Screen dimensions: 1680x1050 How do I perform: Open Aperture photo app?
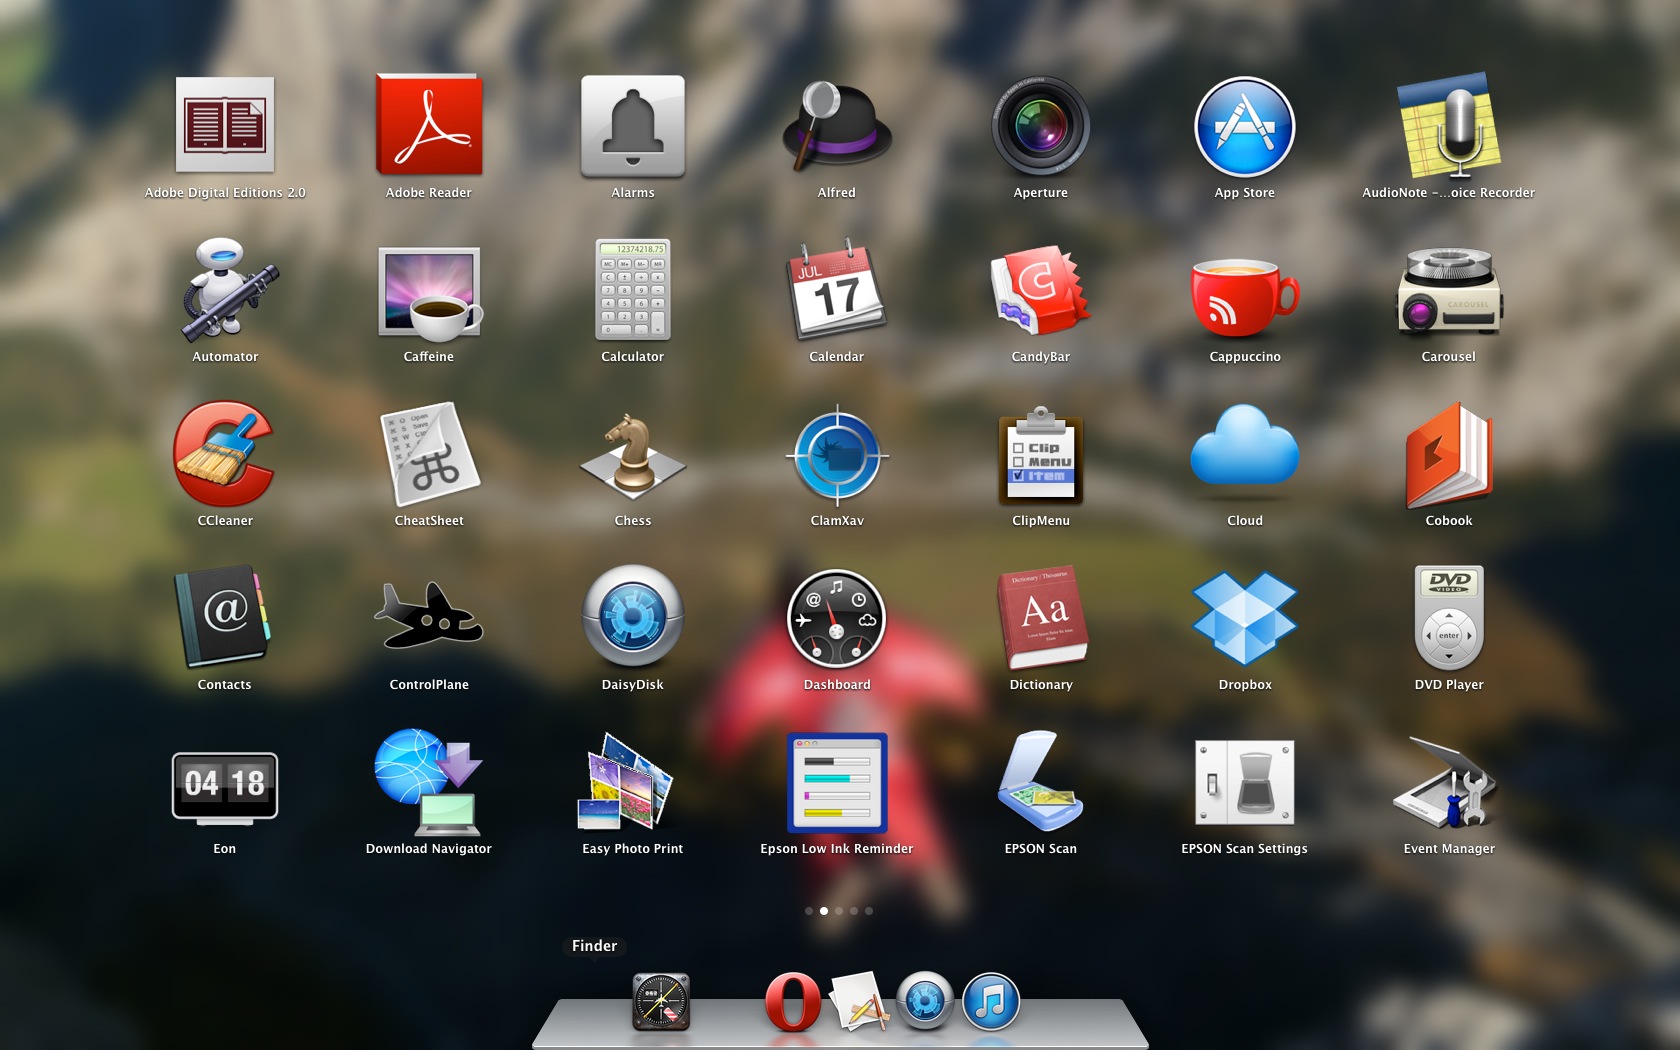pyautogui.click(x=1041, y=126)
